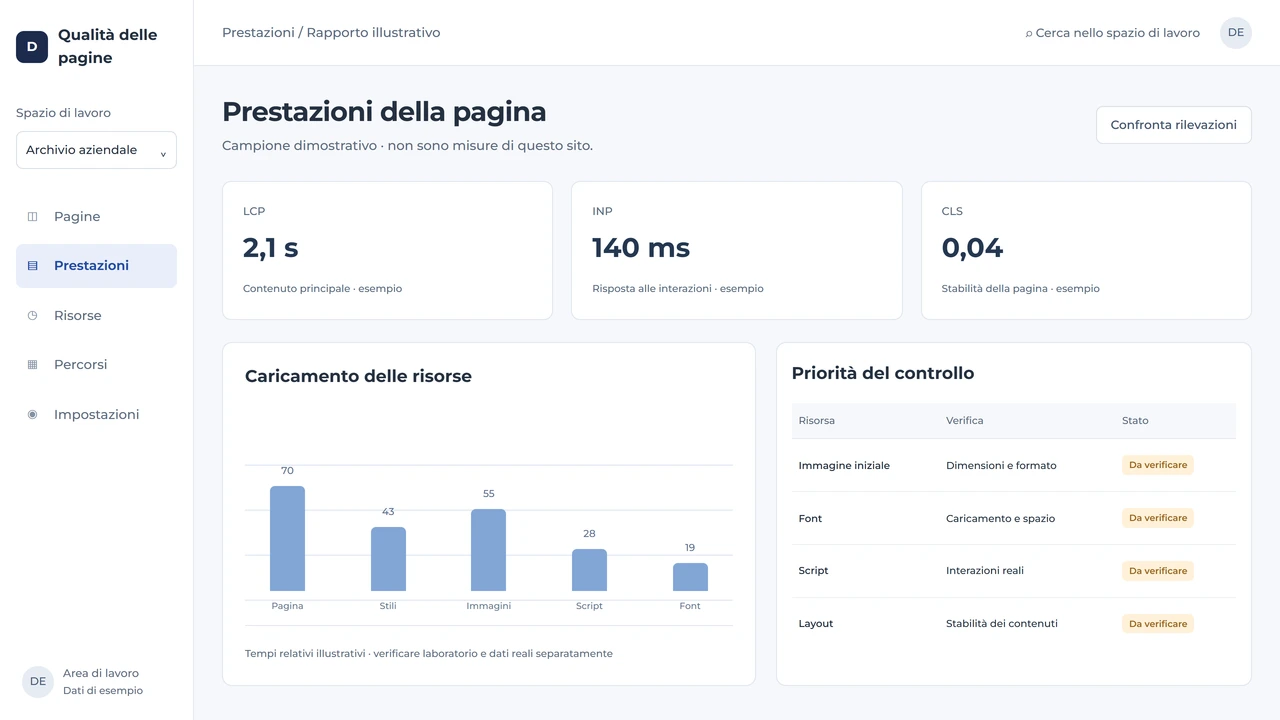
Task: Click the Caricamento e spazio cell
Action: click(1000, 519)
